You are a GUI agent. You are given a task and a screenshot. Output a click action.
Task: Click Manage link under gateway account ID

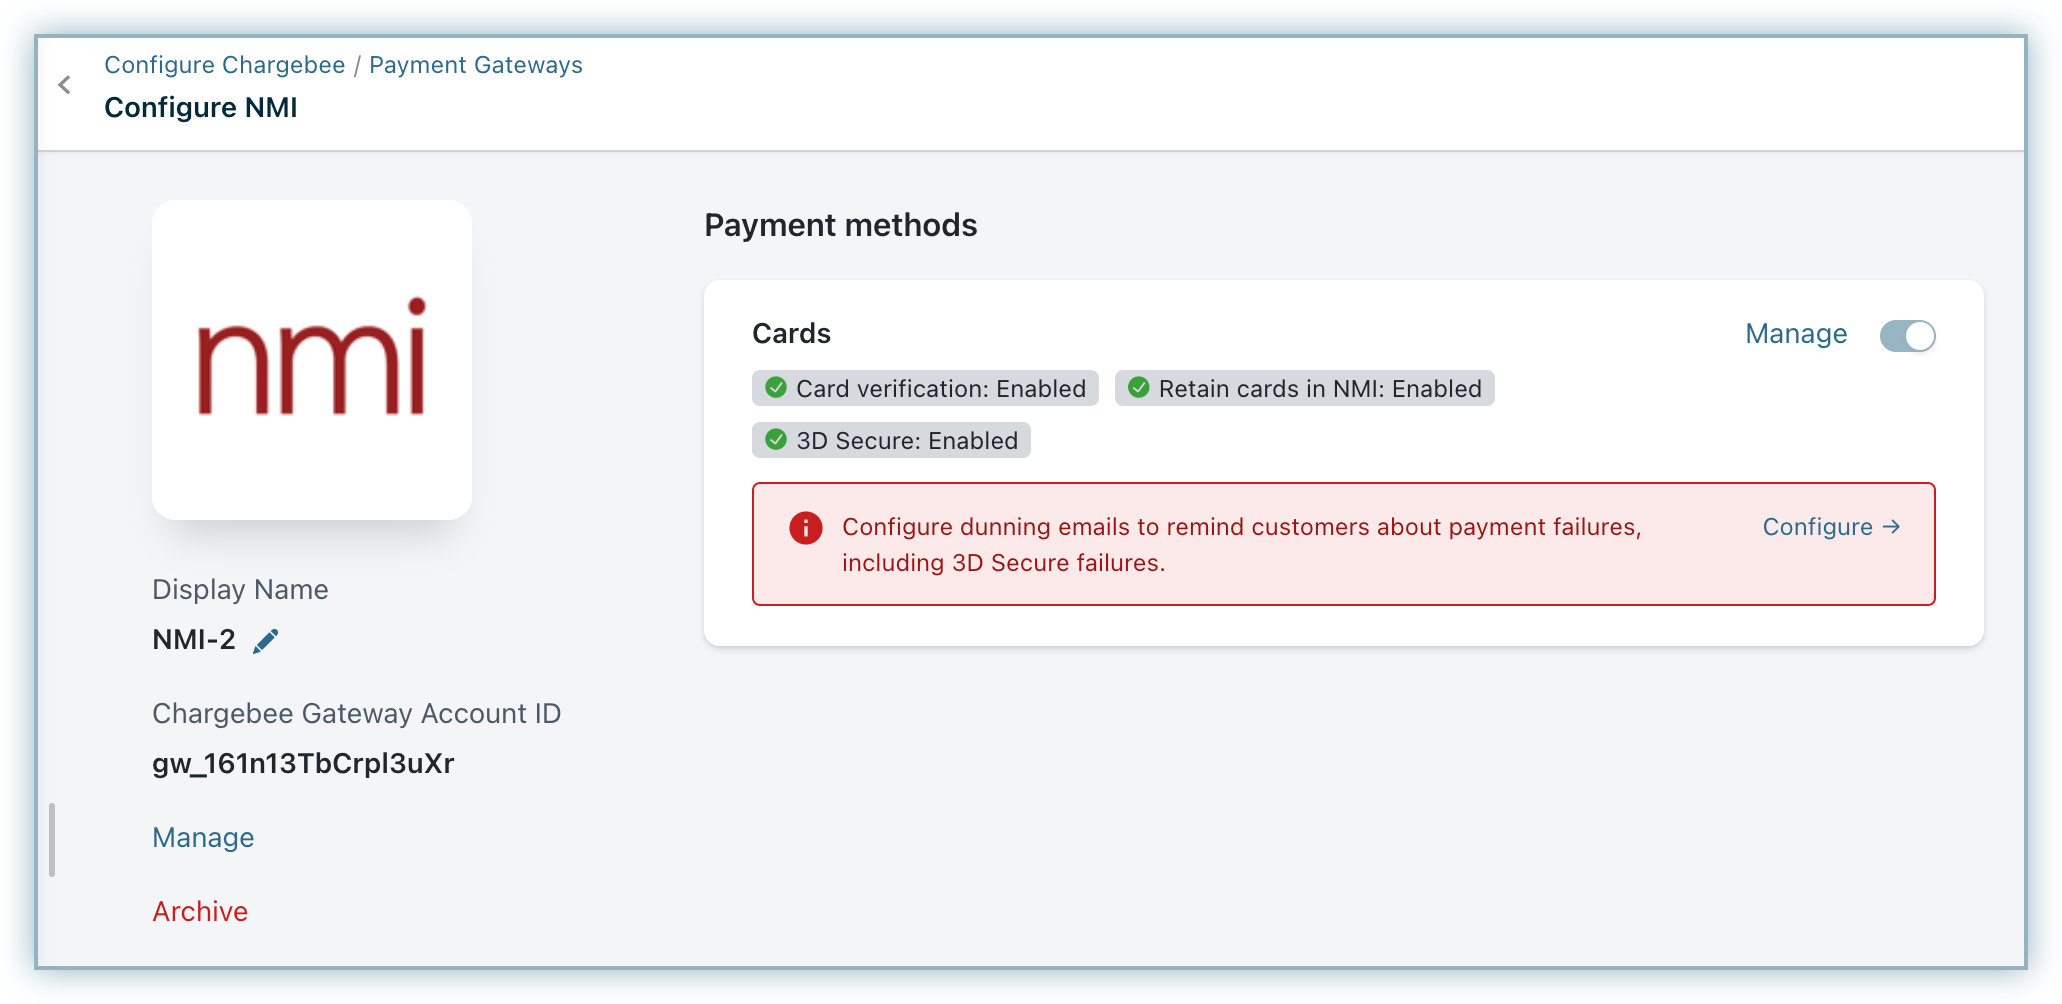coord(203,838)
